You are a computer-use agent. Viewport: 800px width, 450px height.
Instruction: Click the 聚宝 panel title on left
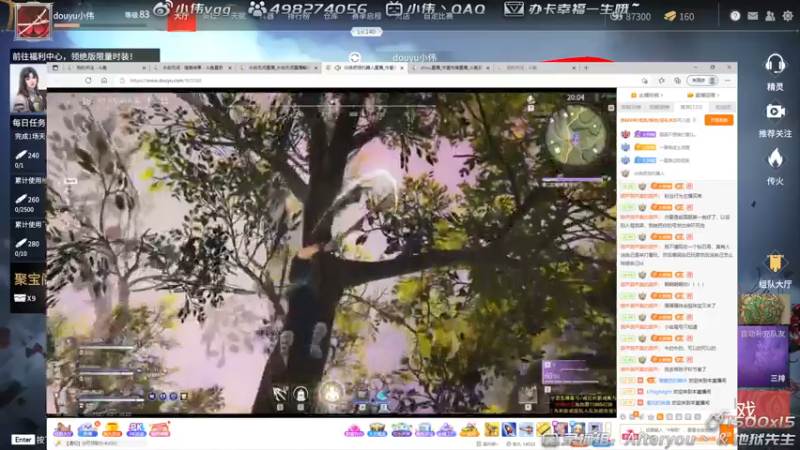pyautogui.click(x=30, y=279)
